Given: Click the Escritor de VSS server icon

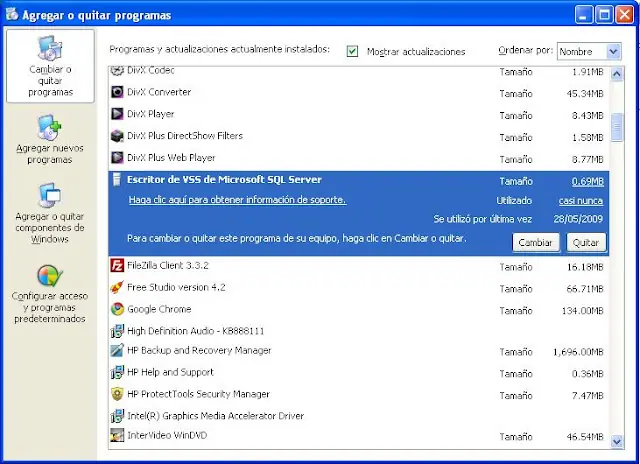Looking at the screenshot, I should click(x=117, y=179).
